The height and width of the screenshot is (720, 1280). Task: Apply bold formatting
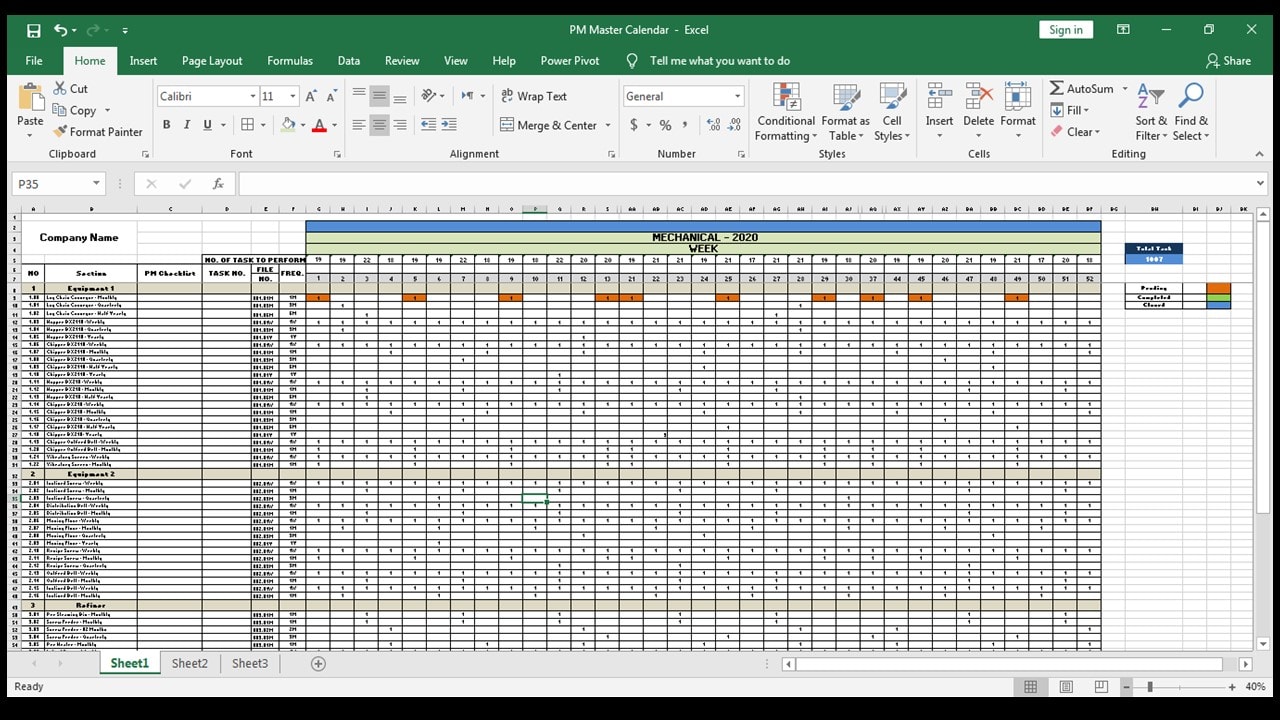click(x=167, y=124)
